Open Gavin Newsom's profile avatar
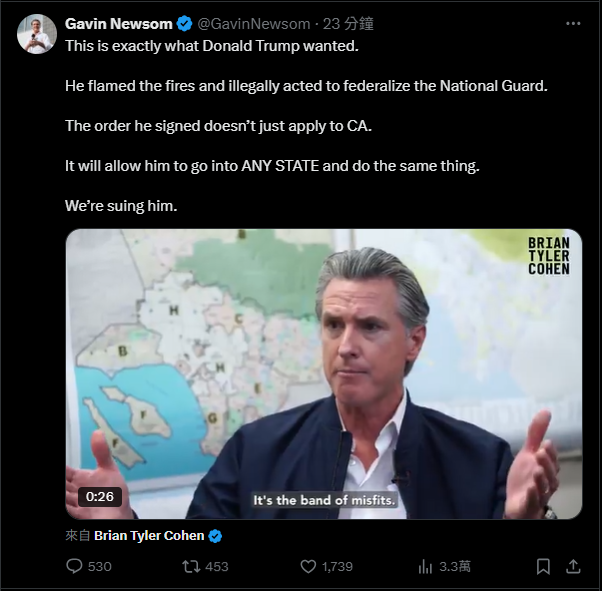Viewport: 602px width, 591px height. point(37,35)
